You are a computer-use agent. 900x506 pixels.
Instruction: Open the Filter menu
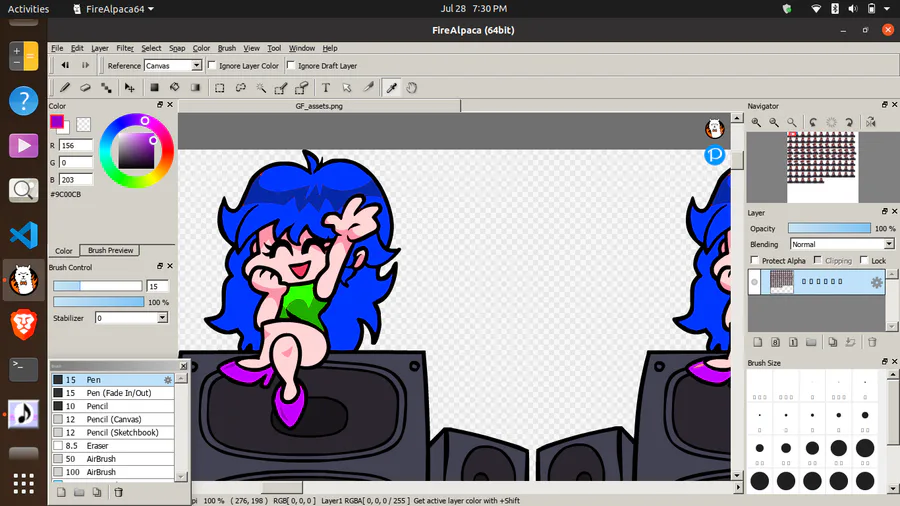coord(125,48)
